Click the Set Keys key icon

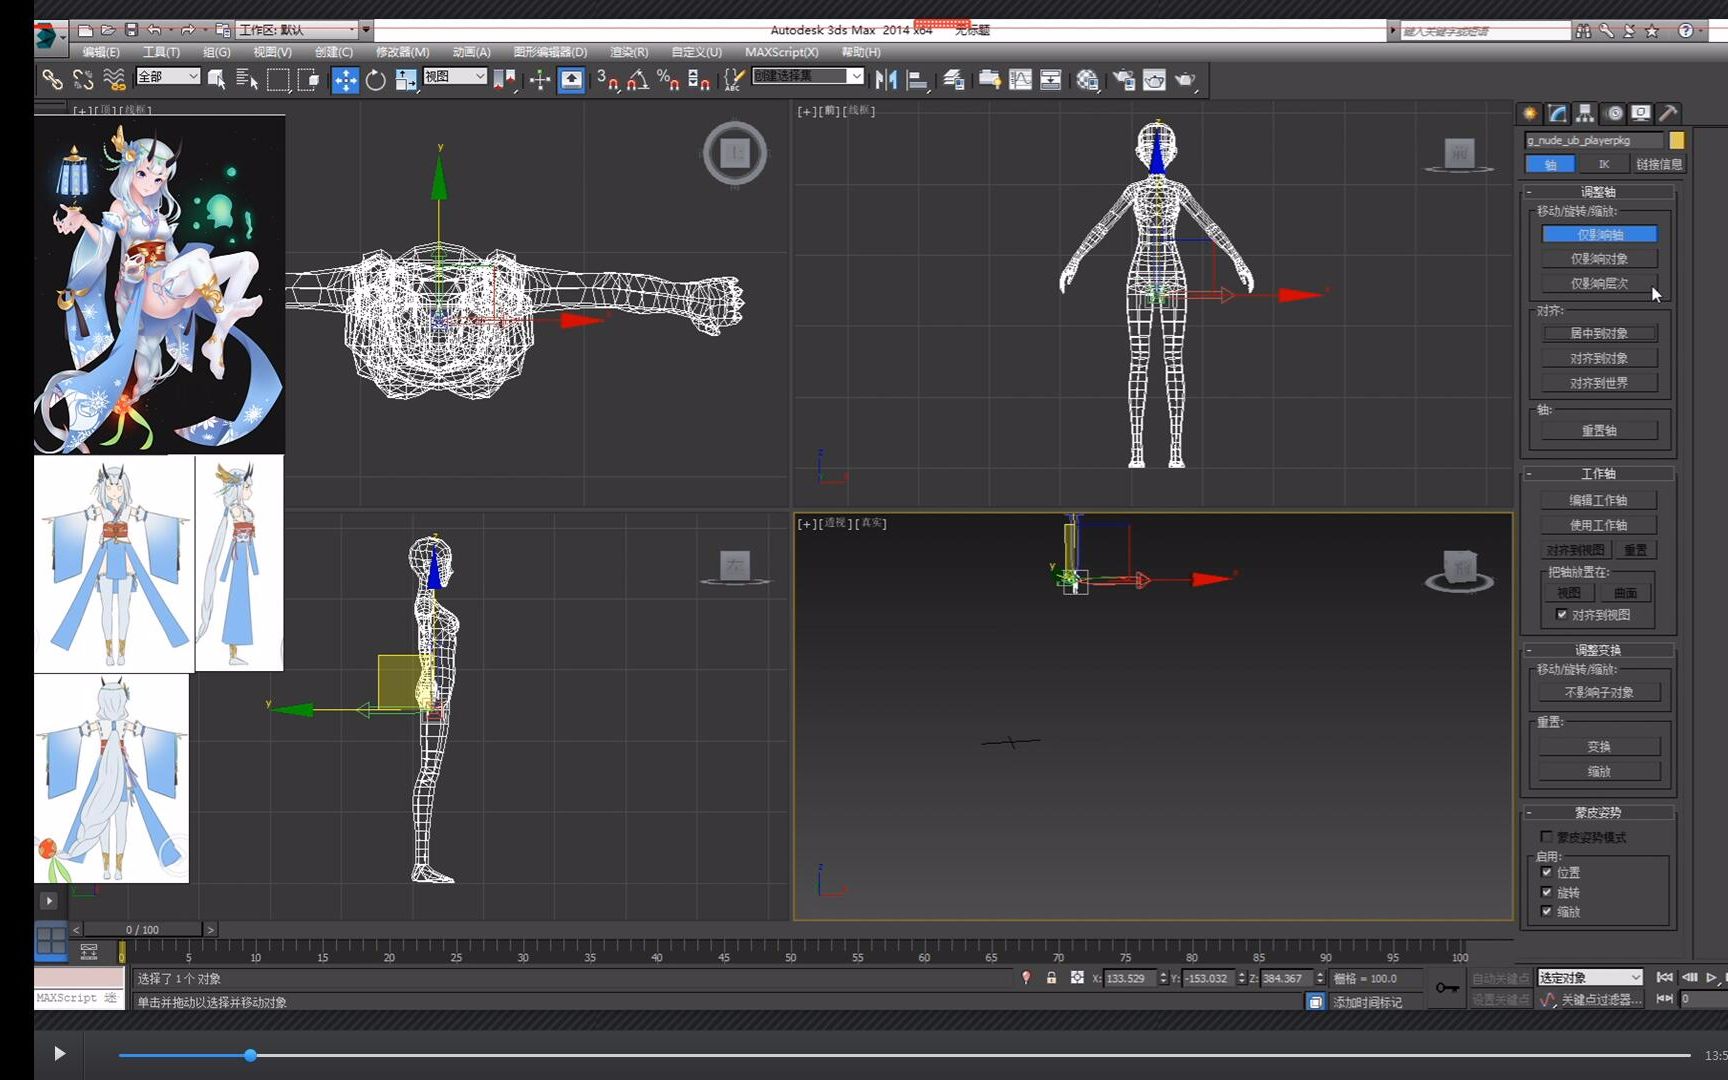pos(1447,987)
